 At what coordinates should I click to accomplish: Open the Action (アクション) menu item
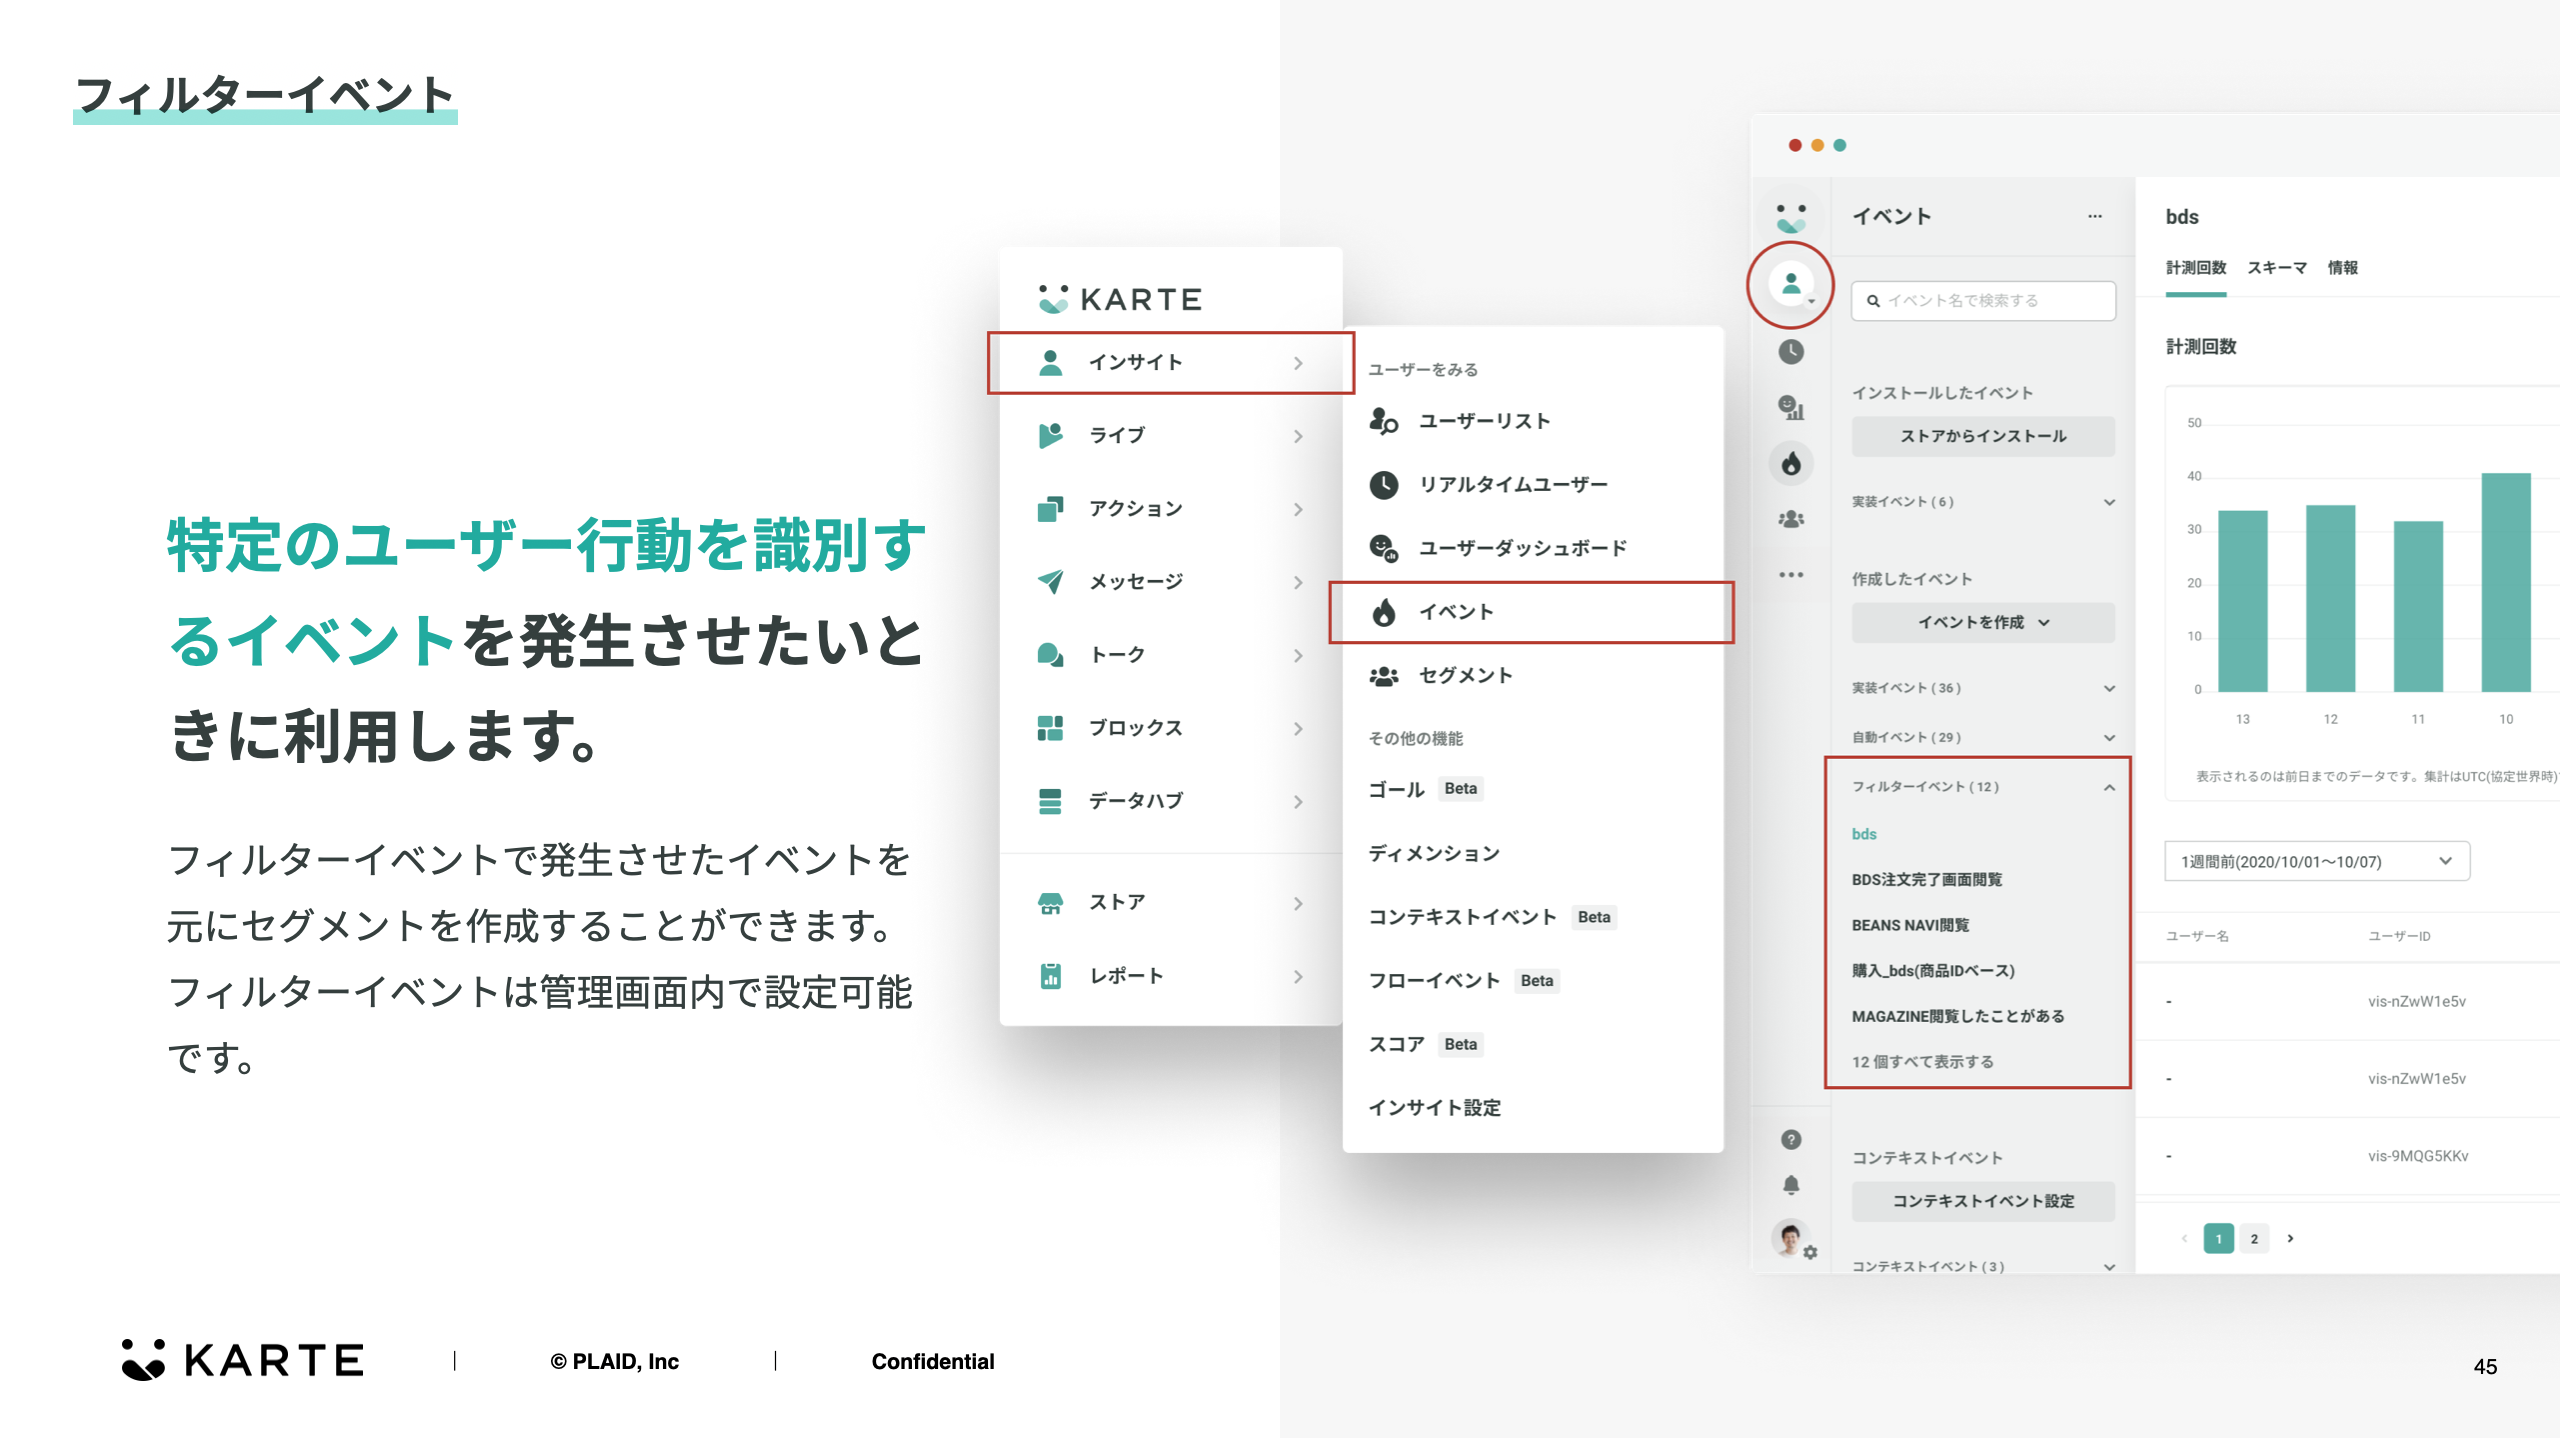point(1170,509)
